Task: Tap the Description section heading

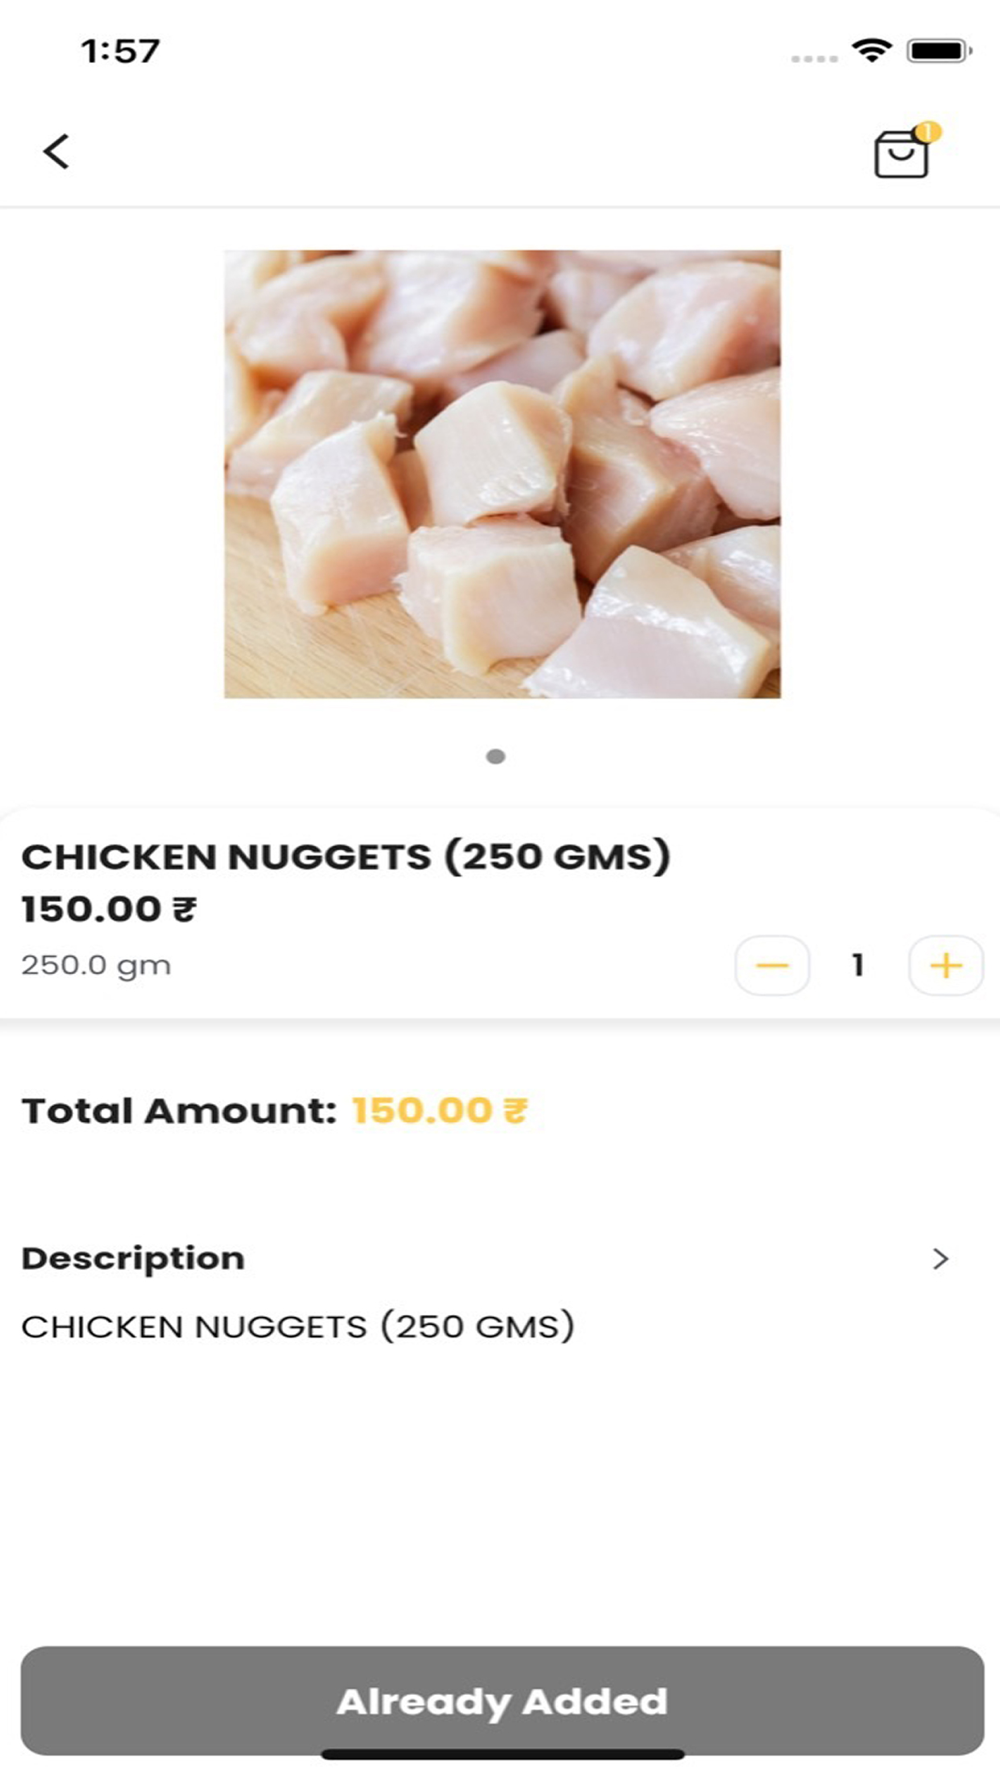Action: 133,1258
